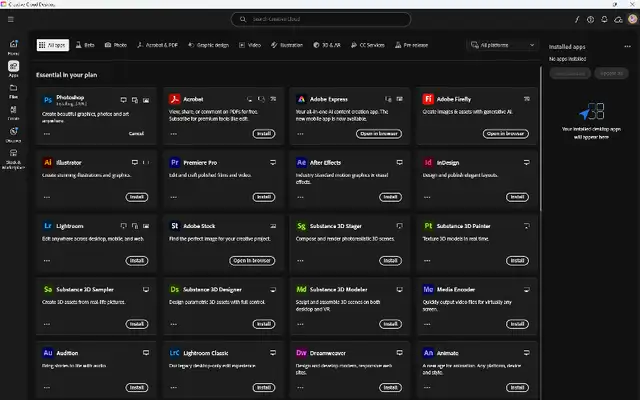Click the Adobe Firefly app icon
This screenshot has width=640, height=400.
(428, 99)
